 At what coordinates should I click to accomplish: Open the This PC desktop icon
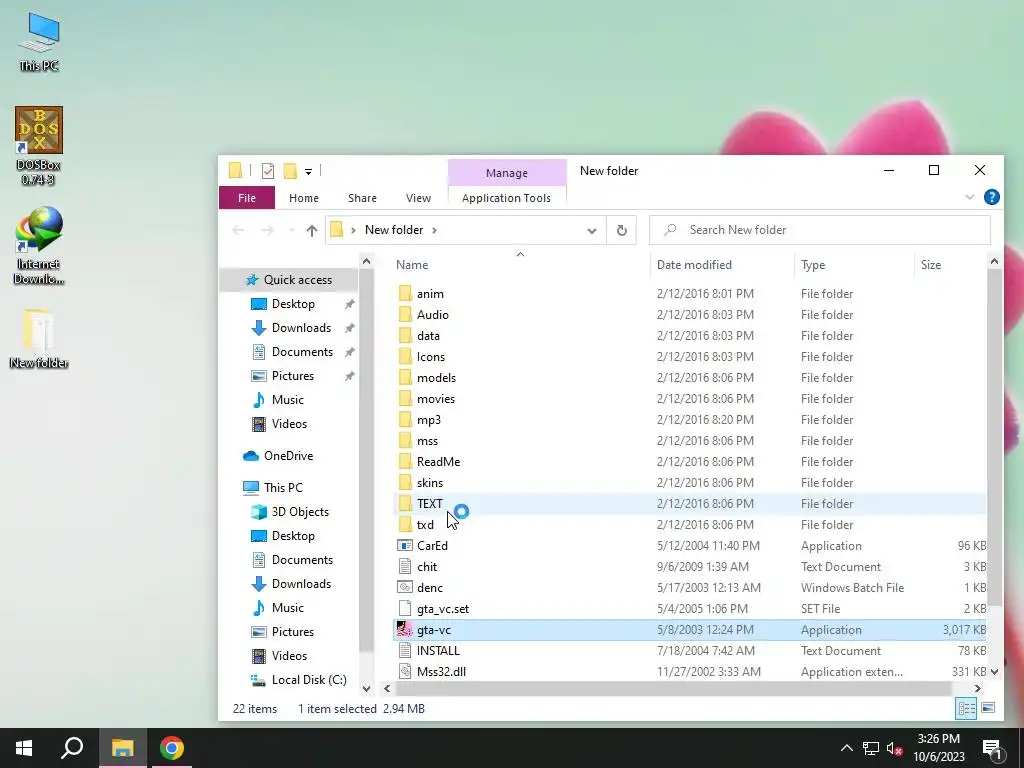click(x=39, y=41)
